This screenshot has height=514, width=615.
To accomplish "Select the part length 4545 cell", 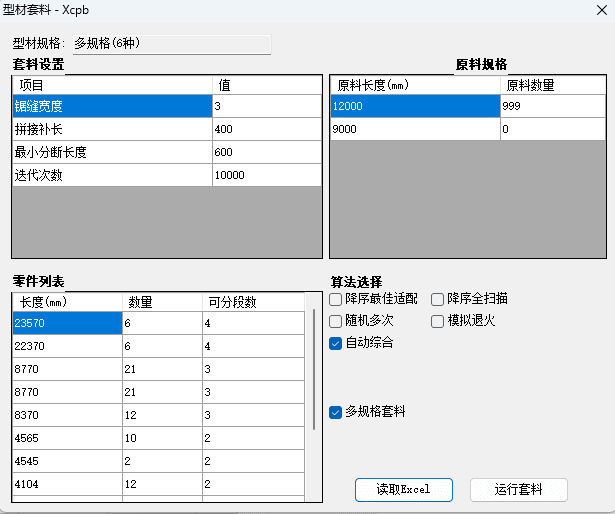I will pos(67,461).
